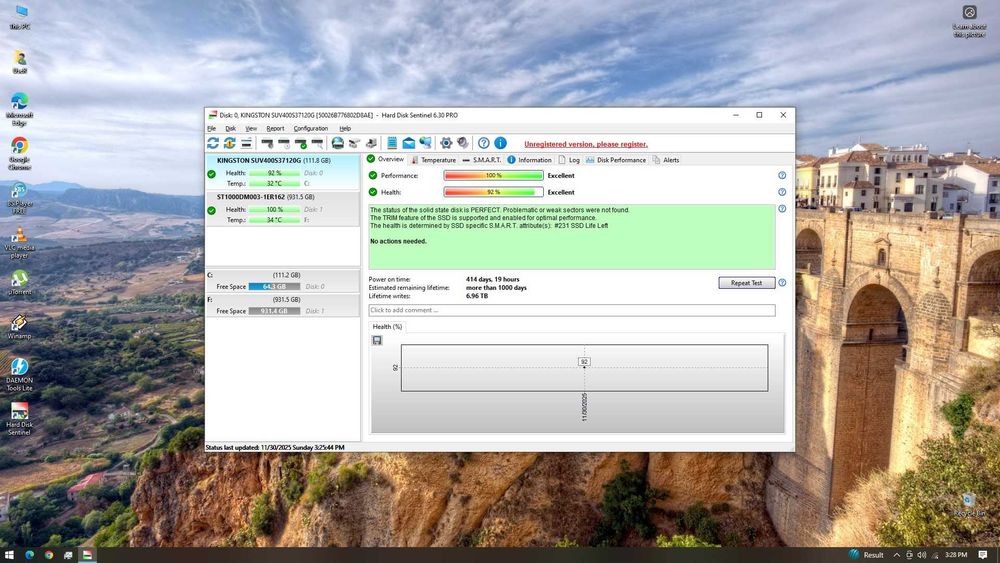The height and width of the screenshot is (563, 1000).
Task: Select the Health (%) graph tab
Action: click(387, 326)
